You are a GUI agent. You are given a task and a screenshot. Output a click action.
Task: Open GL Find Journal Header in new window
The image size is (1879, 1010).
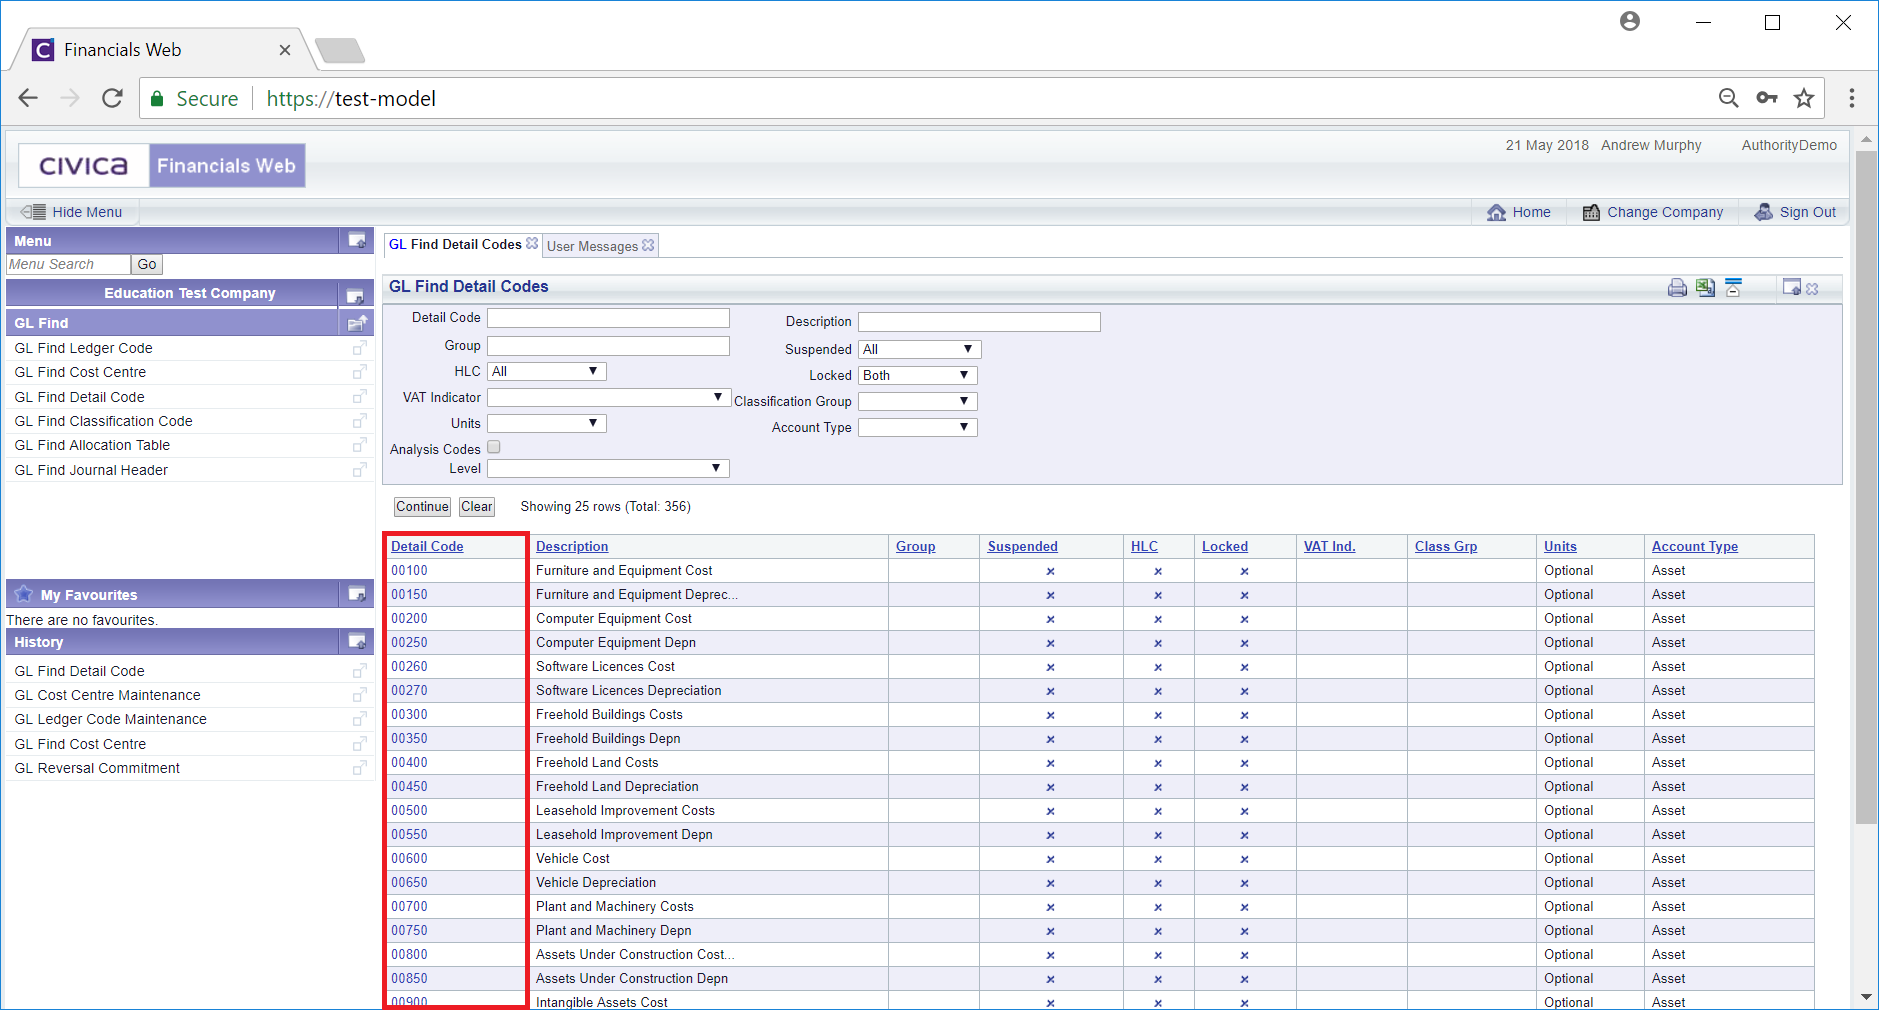pos(360,470)
